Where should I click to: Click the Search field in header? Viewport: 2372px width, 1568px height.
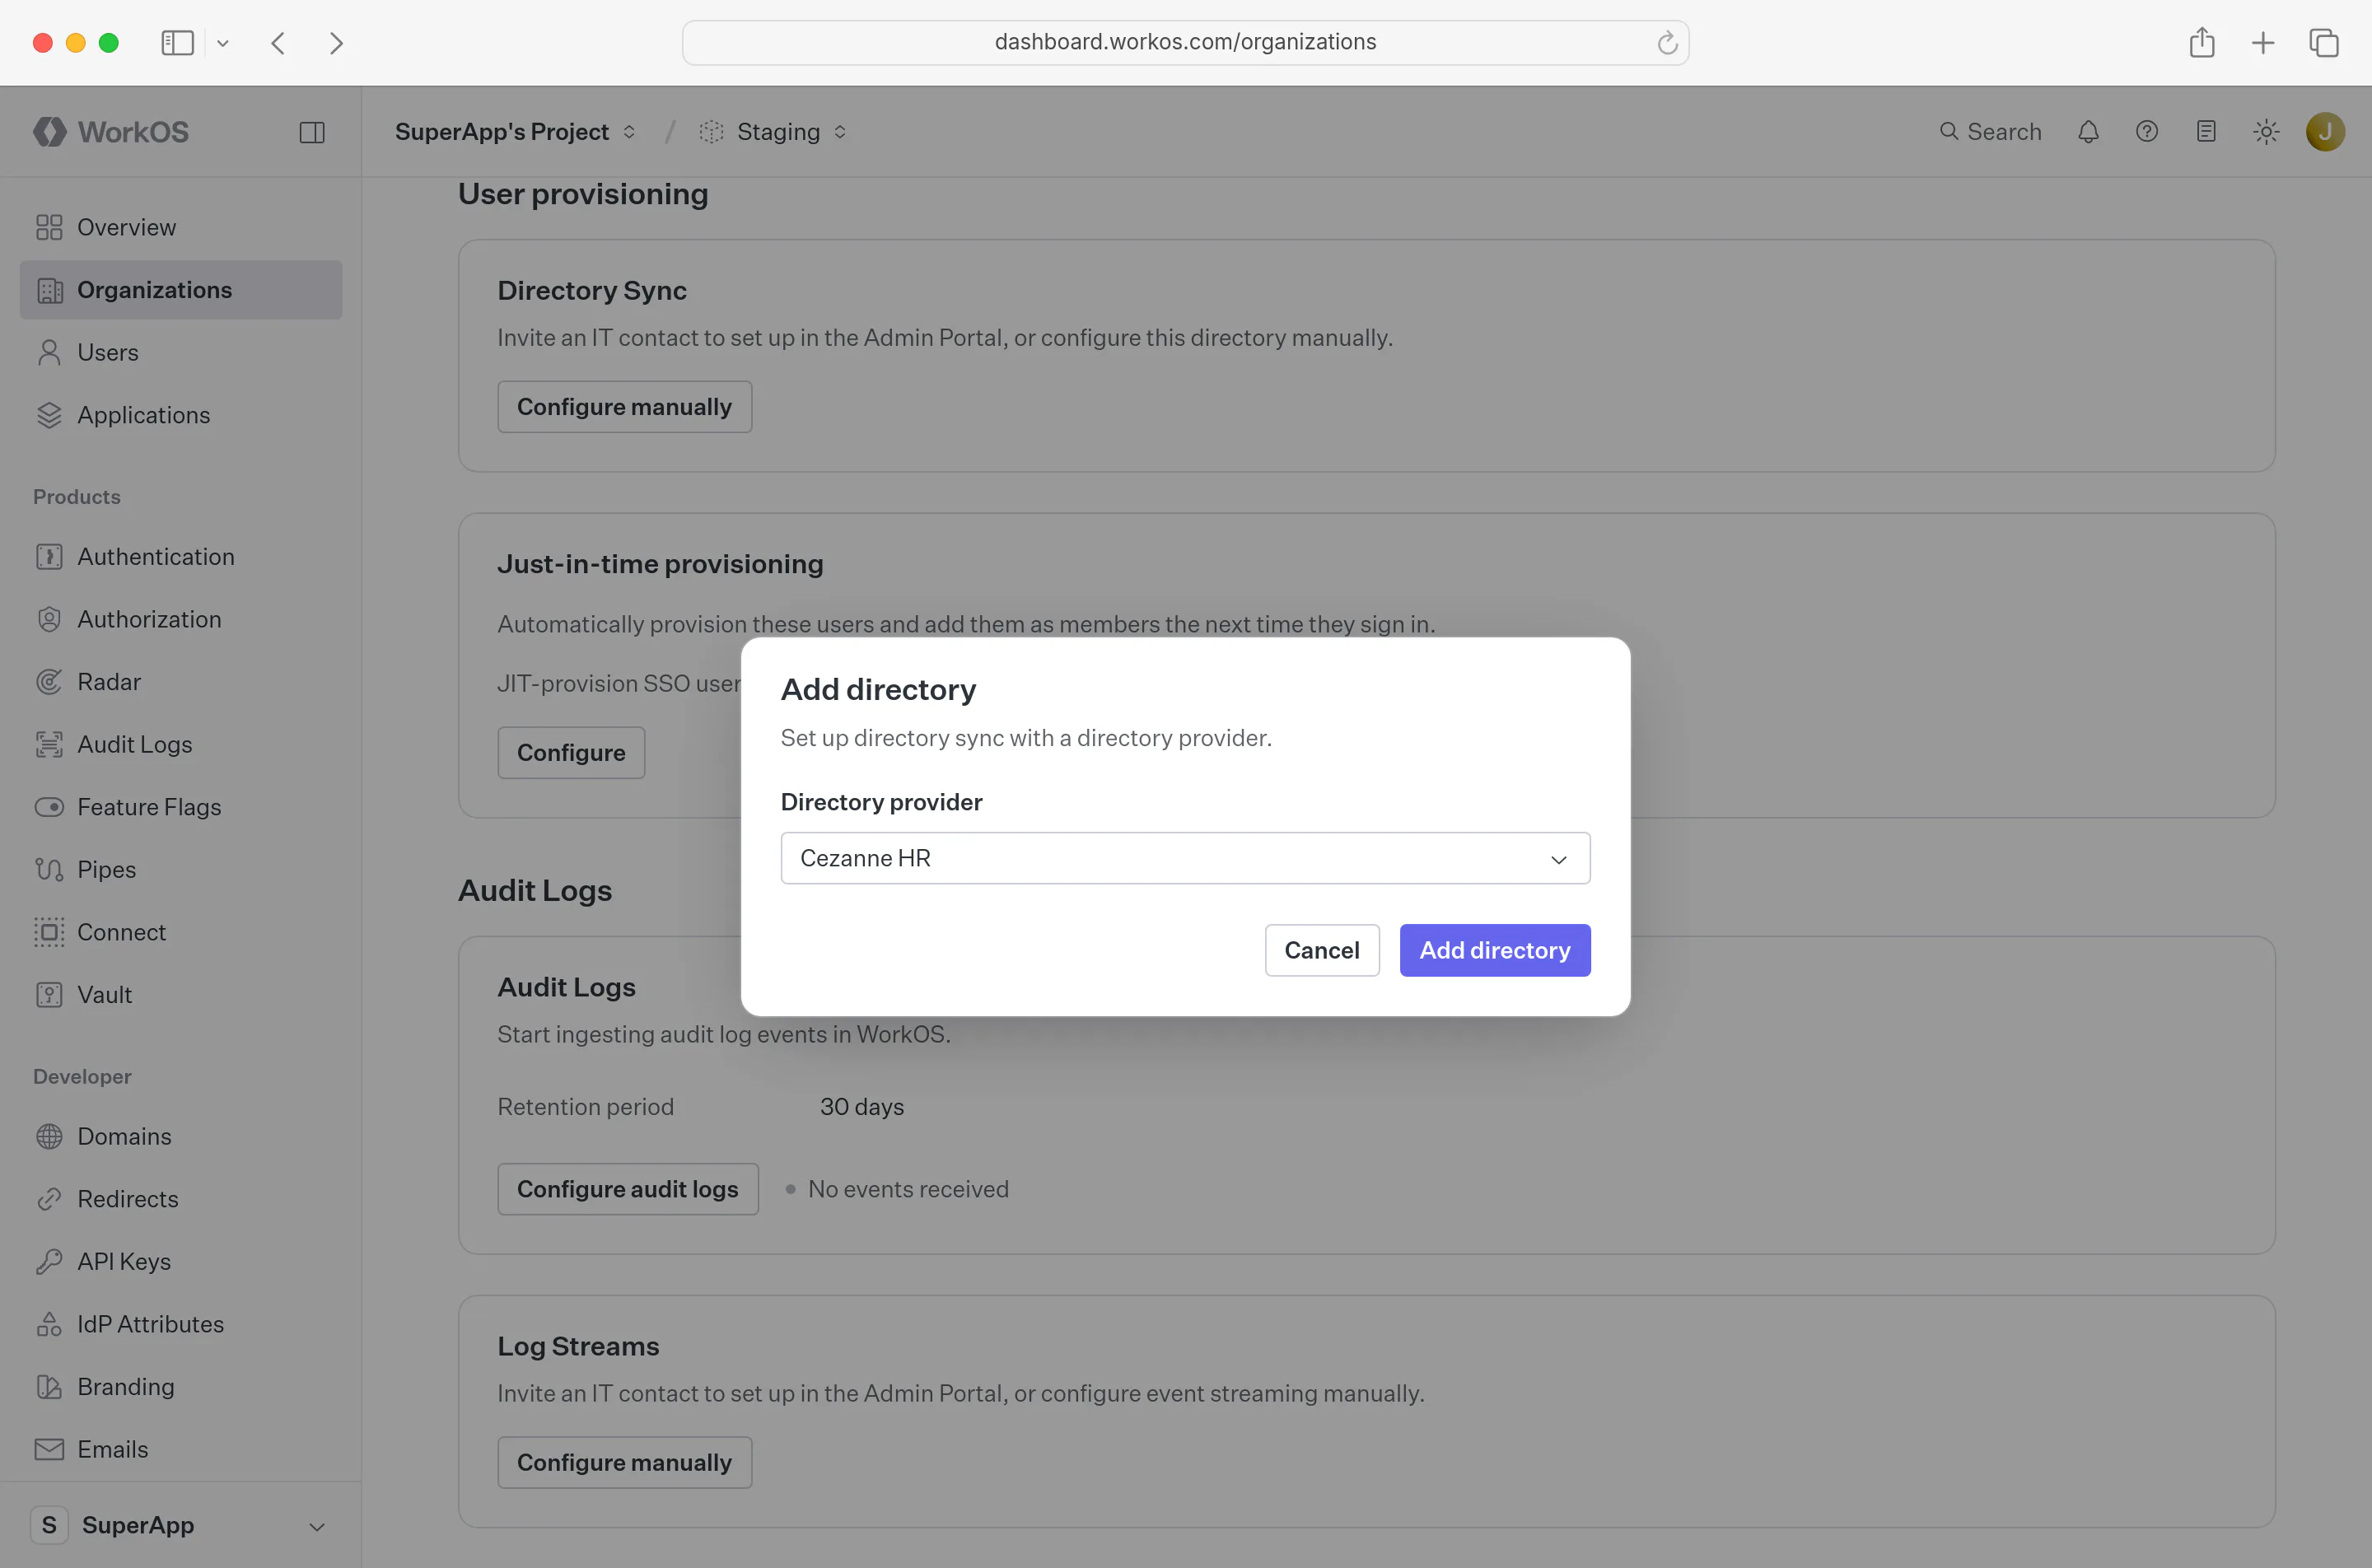(x=1990, y=132)
